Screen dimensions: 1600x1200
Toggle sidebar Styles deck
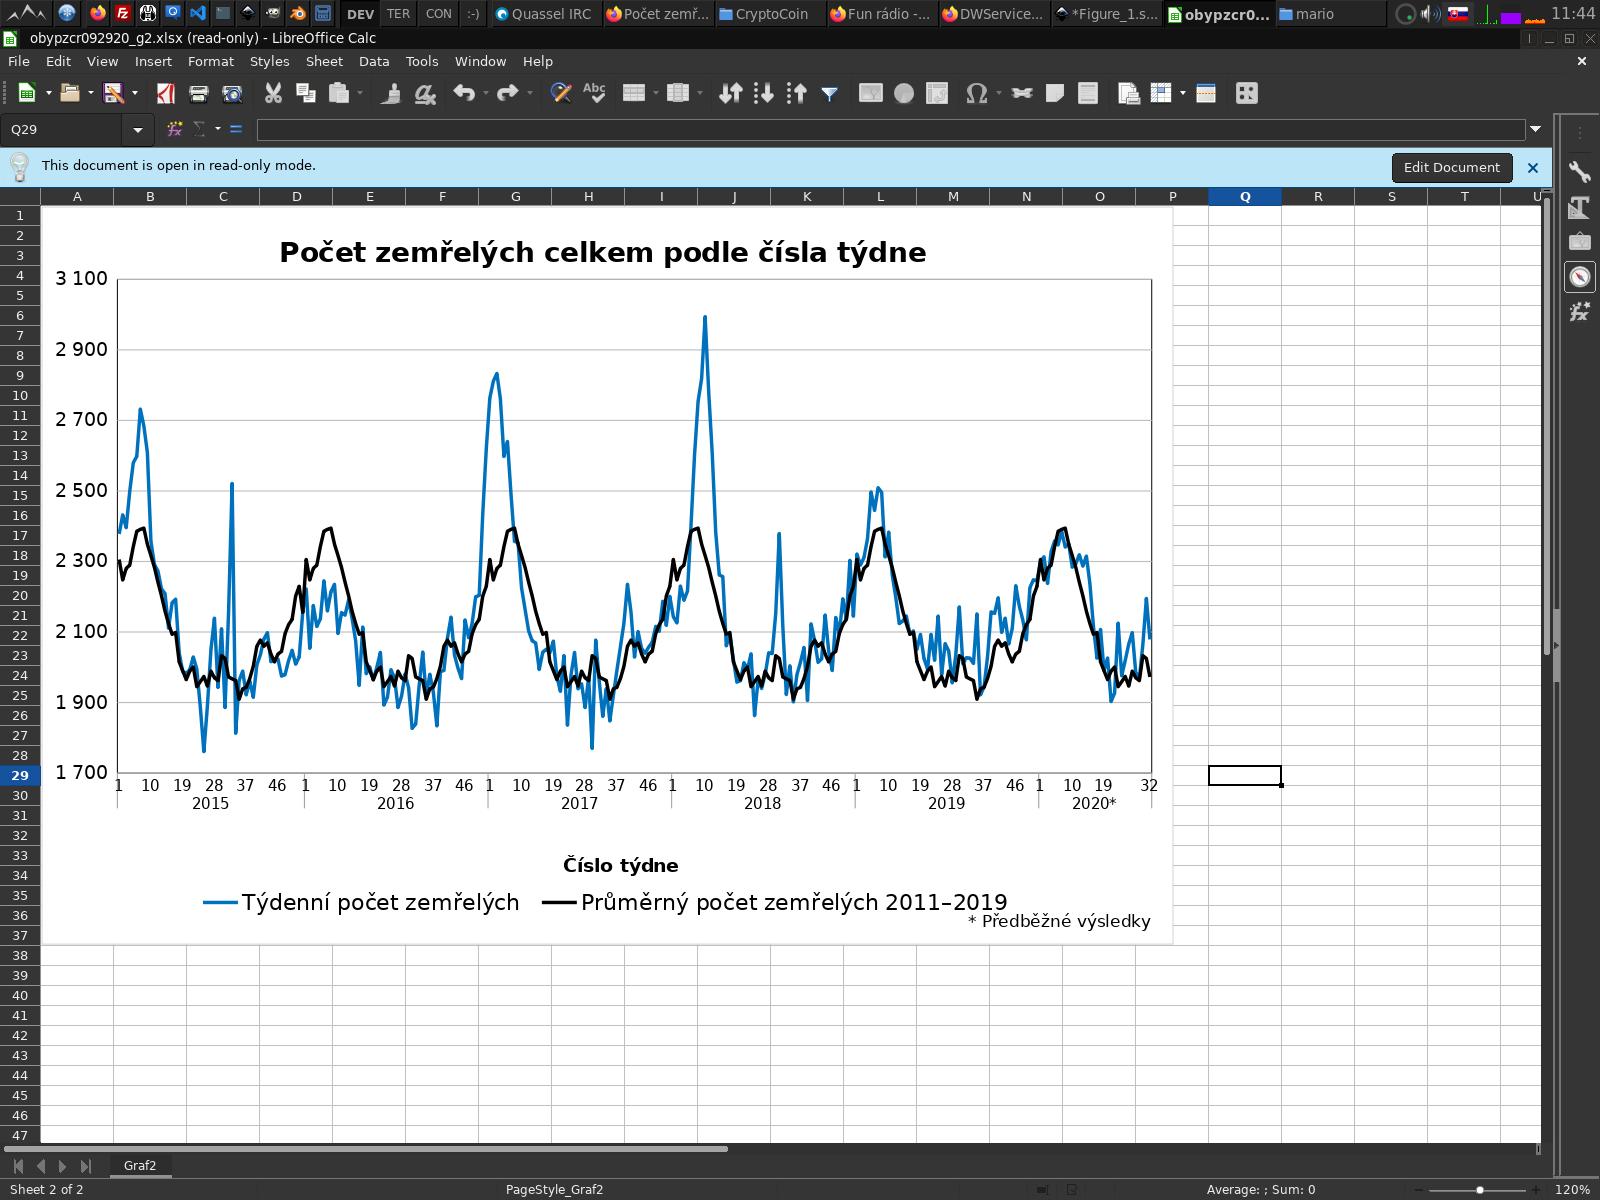(1580, 207)
